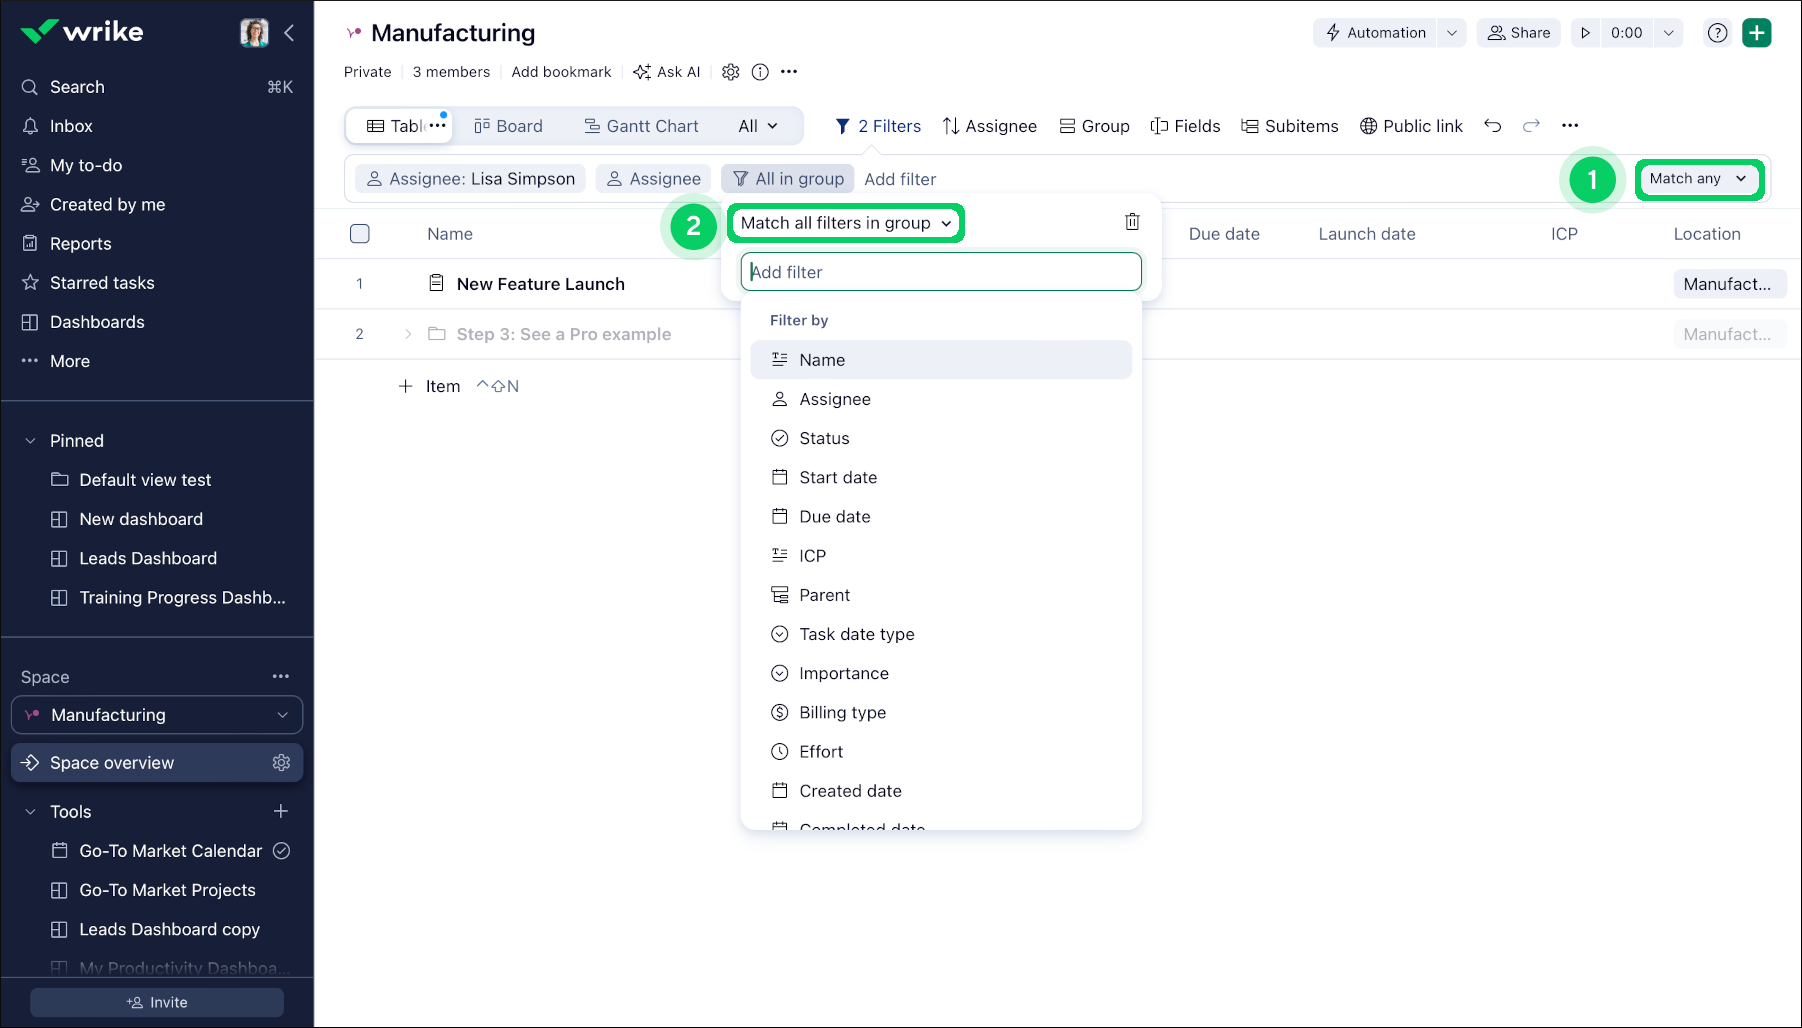Select Status in the Filter by list

click(x=824, y=438)
